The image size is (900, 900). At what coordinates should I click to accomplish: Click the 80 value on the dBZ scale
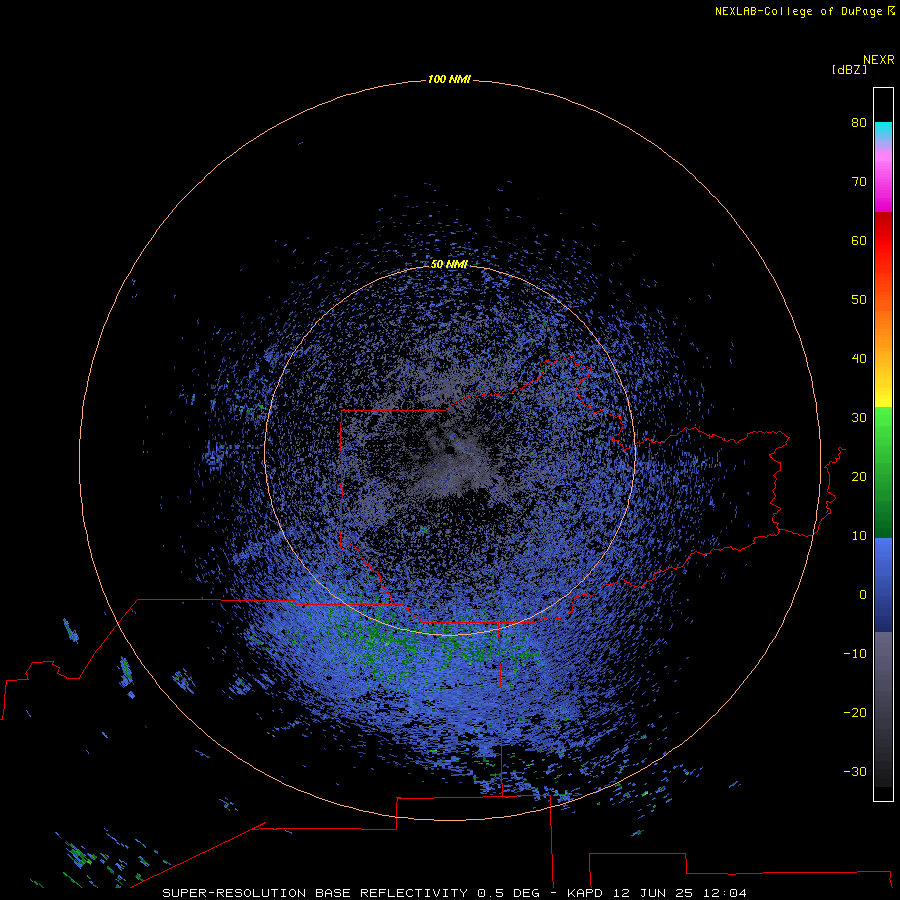859,122
